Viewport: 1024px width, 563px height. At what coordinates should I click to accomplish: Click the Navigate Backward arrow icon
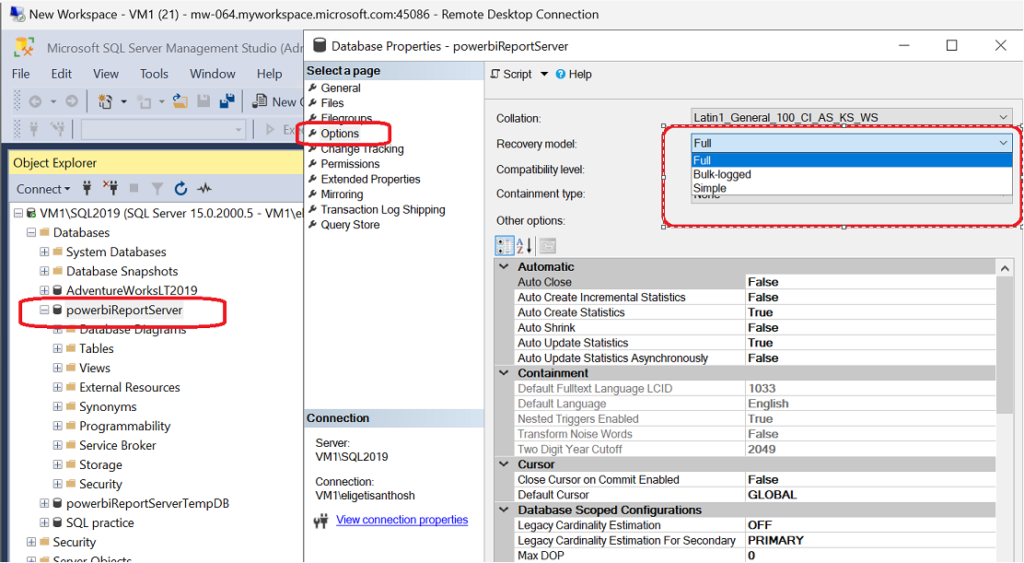click(35, 101)
